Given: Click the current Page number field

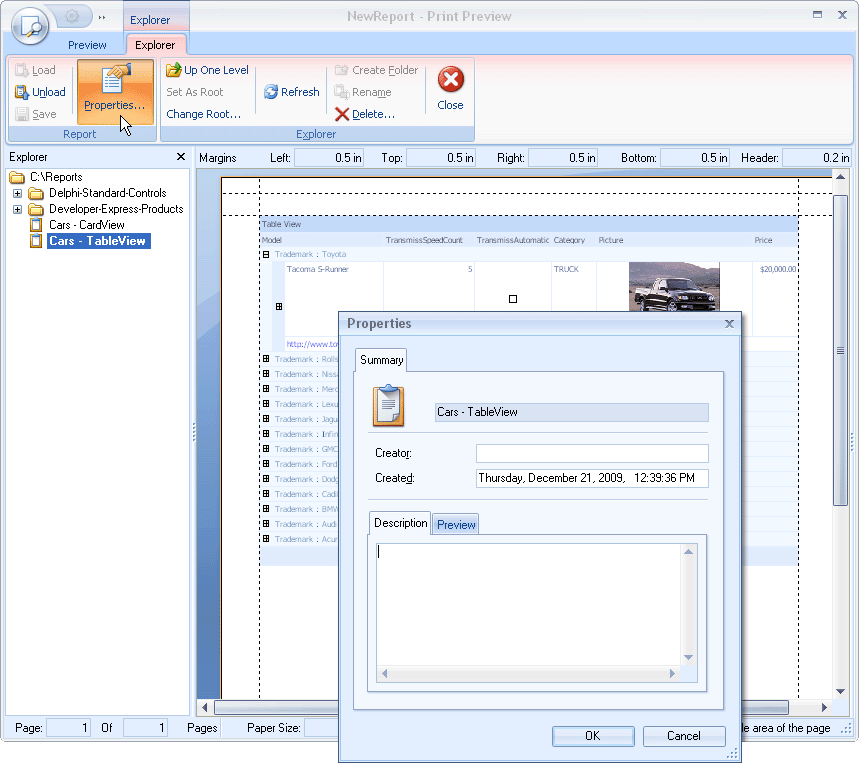Looking at the screenshot, I should [68, 727].
